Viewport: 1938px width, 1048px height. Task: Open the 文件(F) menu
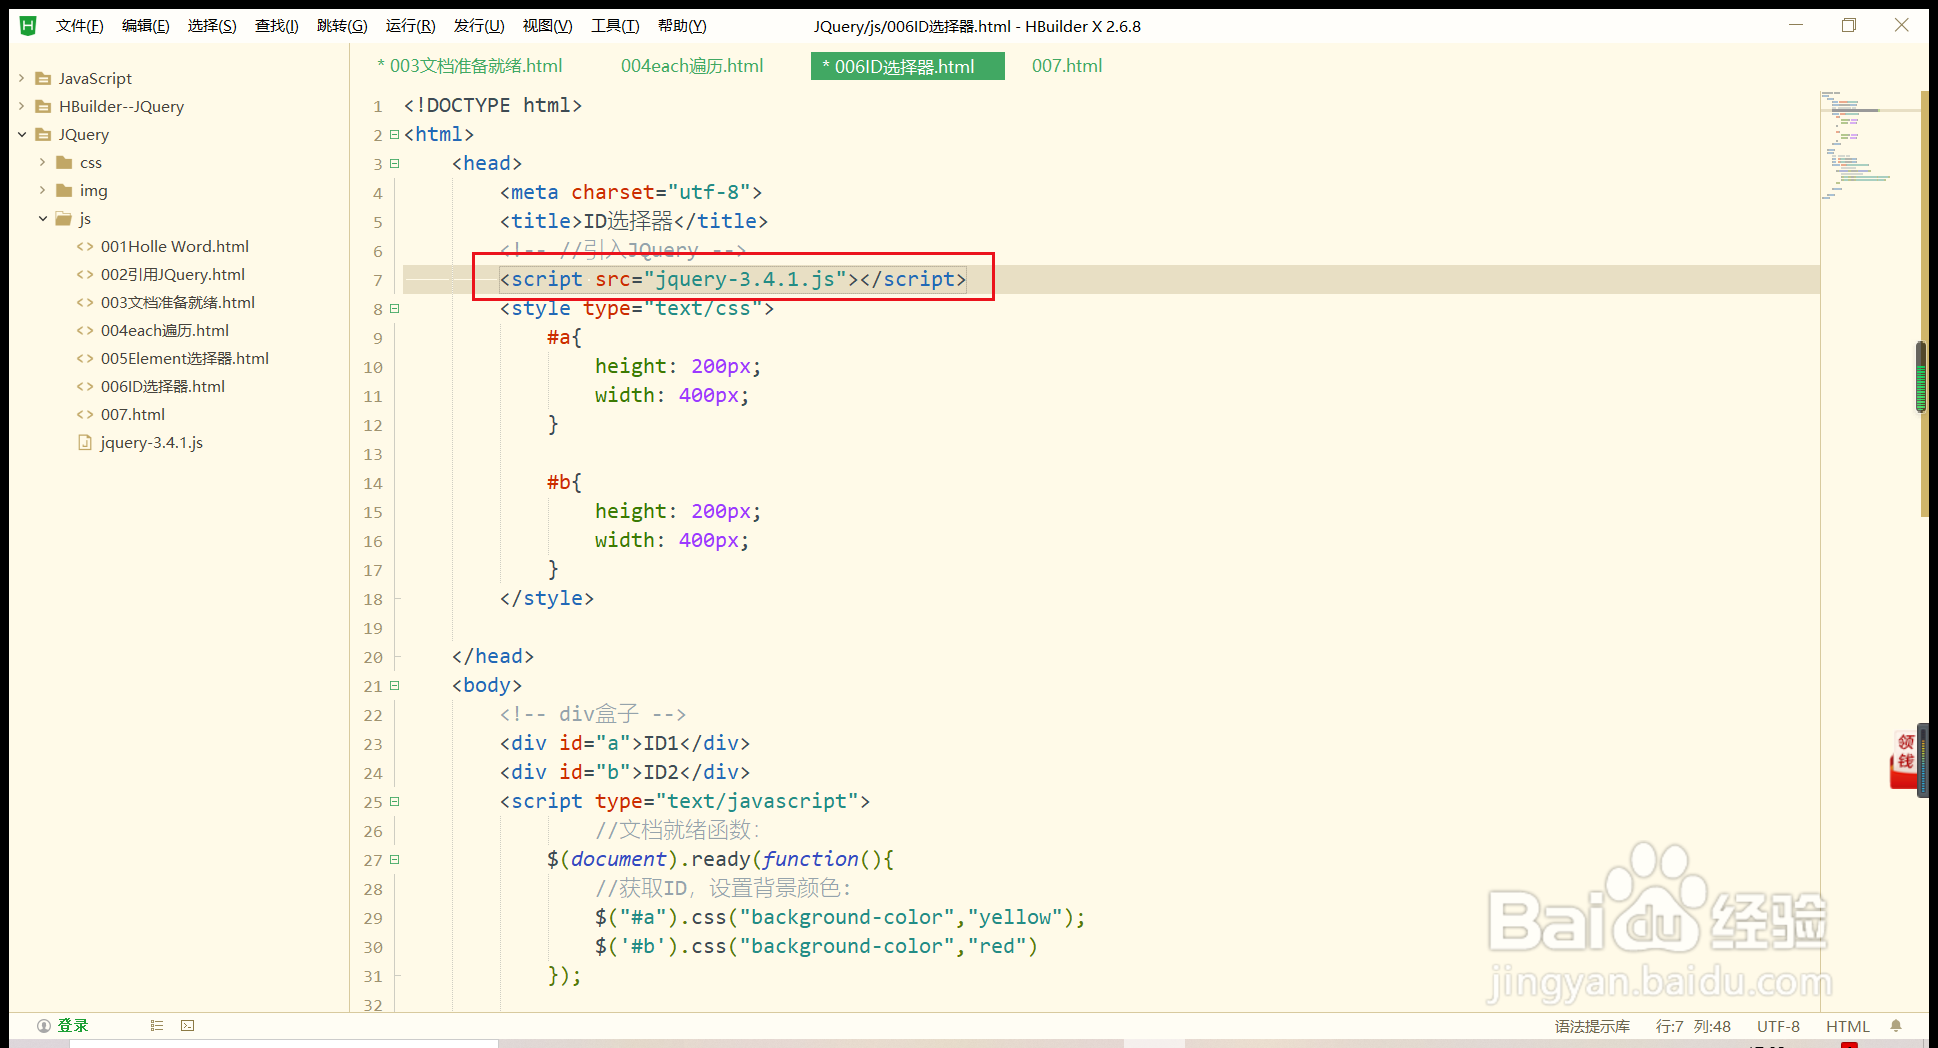click(80, 26)
